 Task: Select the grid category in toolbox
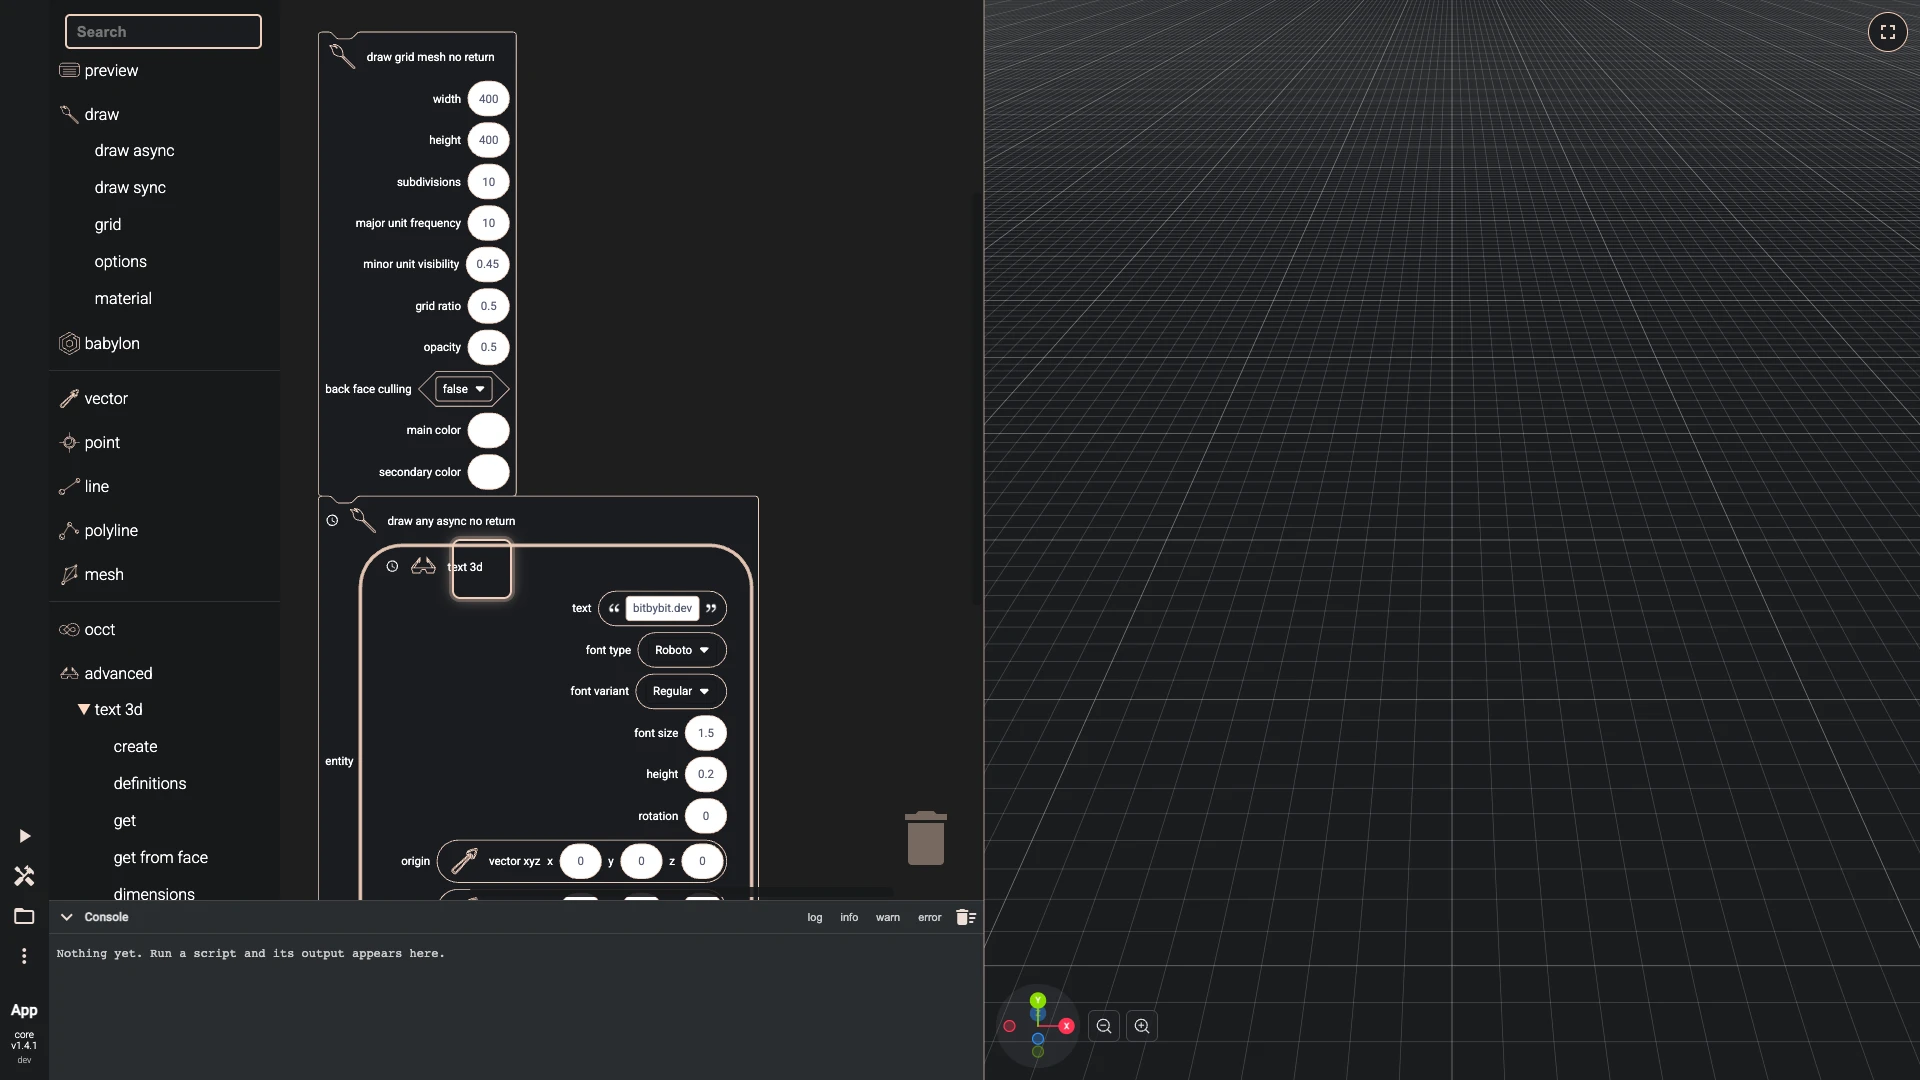(108, 224)
